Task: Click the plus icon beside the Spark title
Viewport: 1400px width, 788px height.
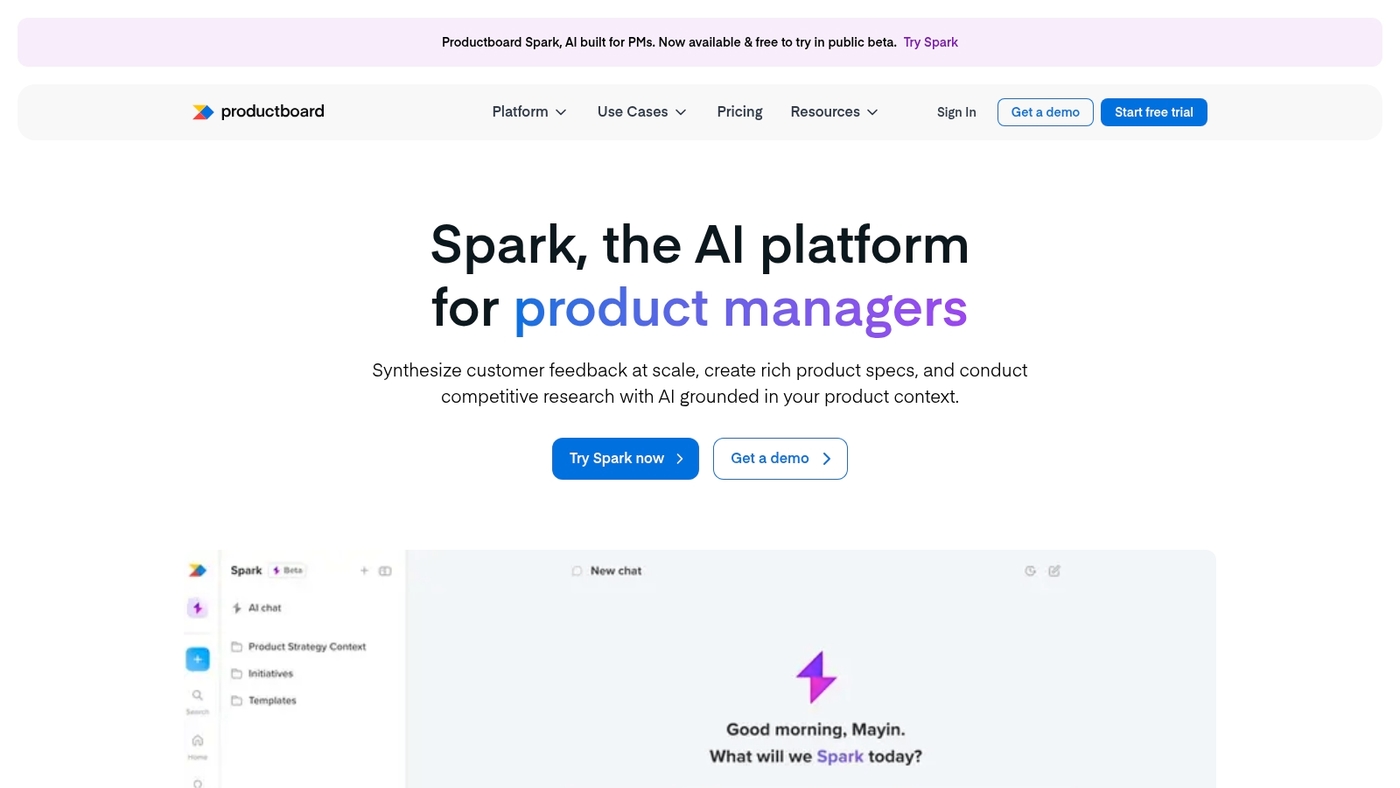Action: [364, 570]
